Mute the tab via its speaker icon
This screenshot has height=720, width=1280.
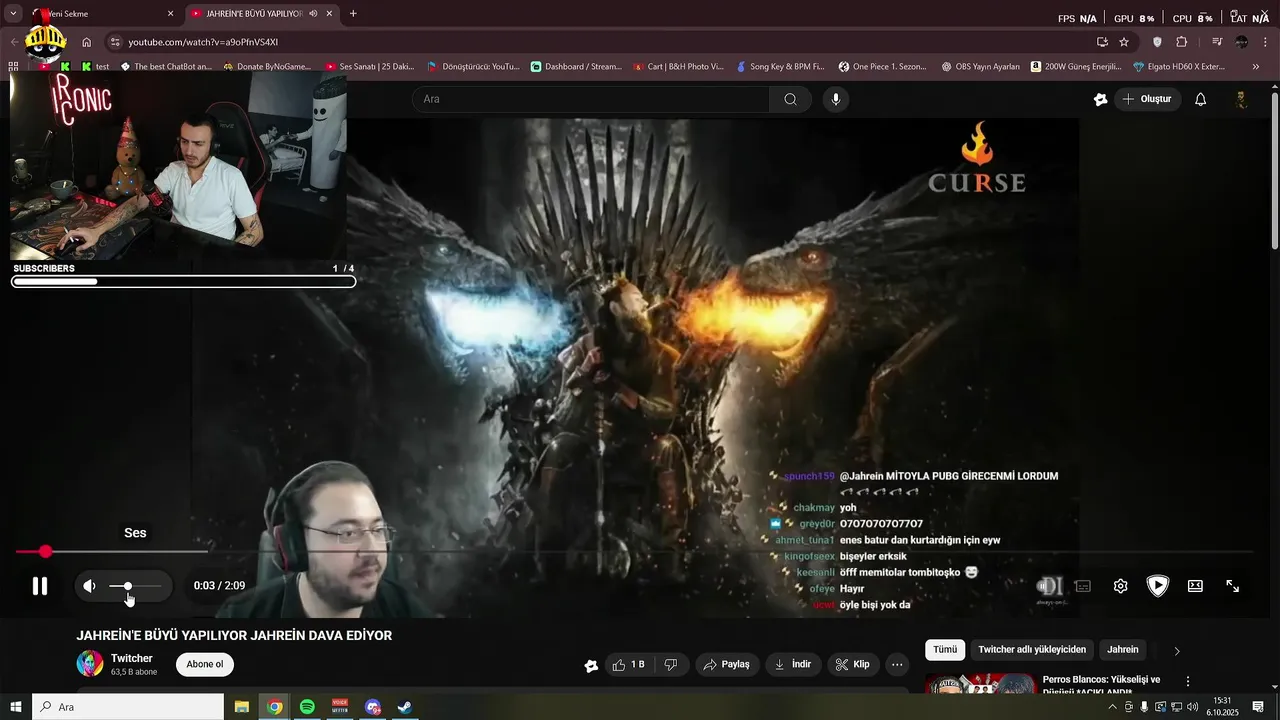click(x=314, y=14)
